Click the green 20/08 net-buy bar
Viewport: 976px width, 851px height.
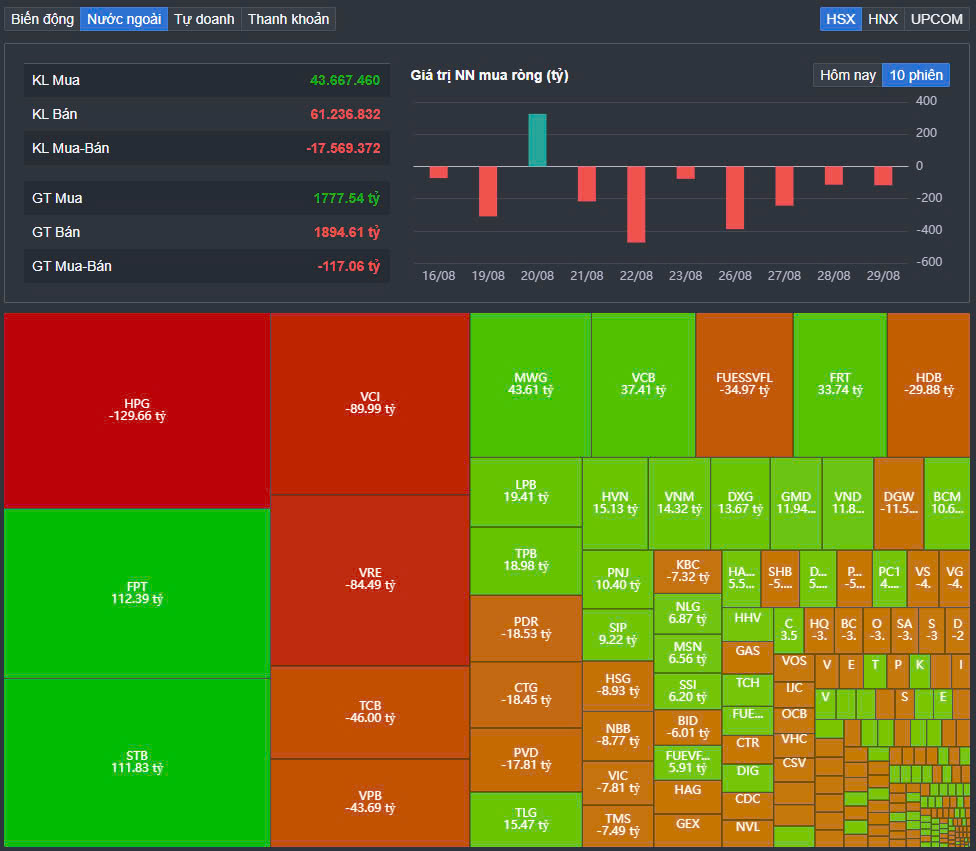pos(537,140)
